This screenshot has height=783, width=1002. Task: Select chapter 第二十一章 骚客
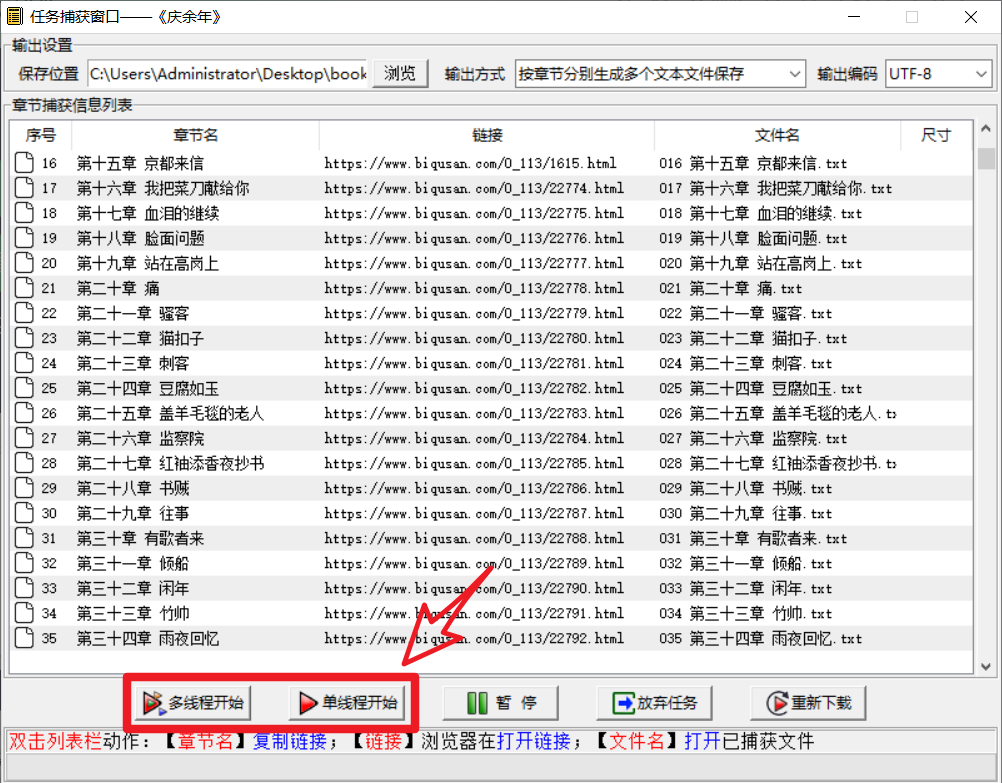point(133,313)
